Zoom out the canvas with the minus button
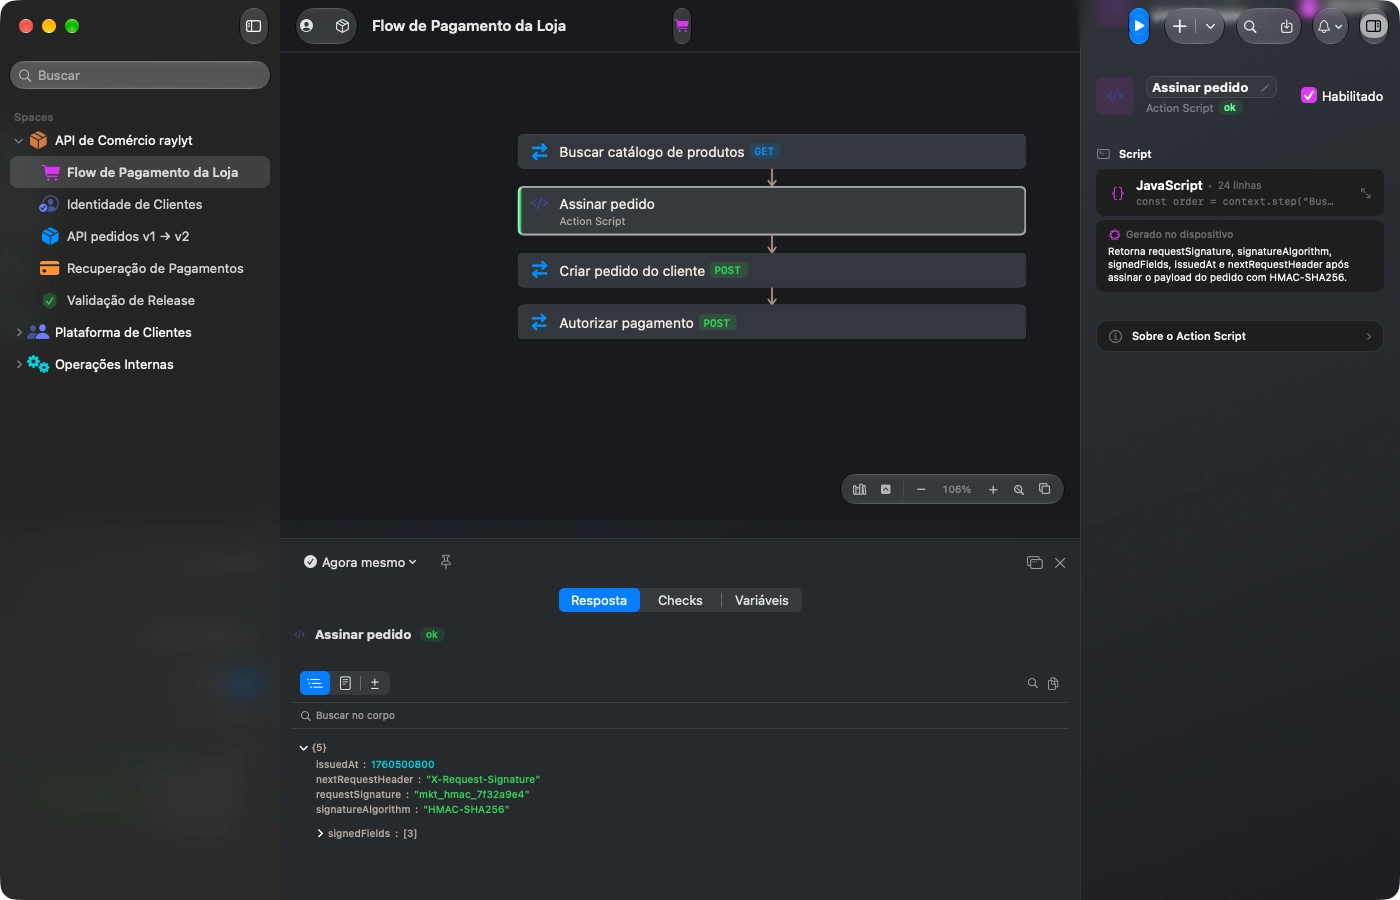Screen dimensions: 1400x900 click(921, 490)
